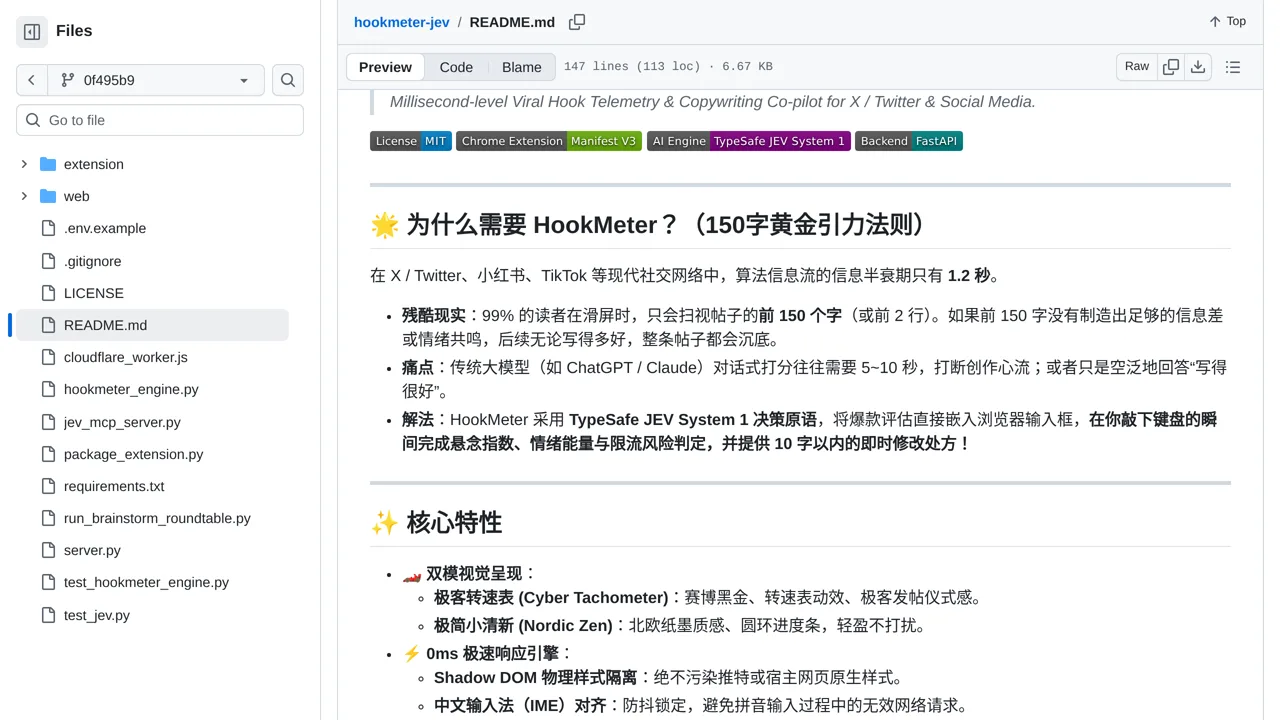Expand the web folder chevron
The width and height of the screenshot is (1280, 720).
click(x=24, y=196)
